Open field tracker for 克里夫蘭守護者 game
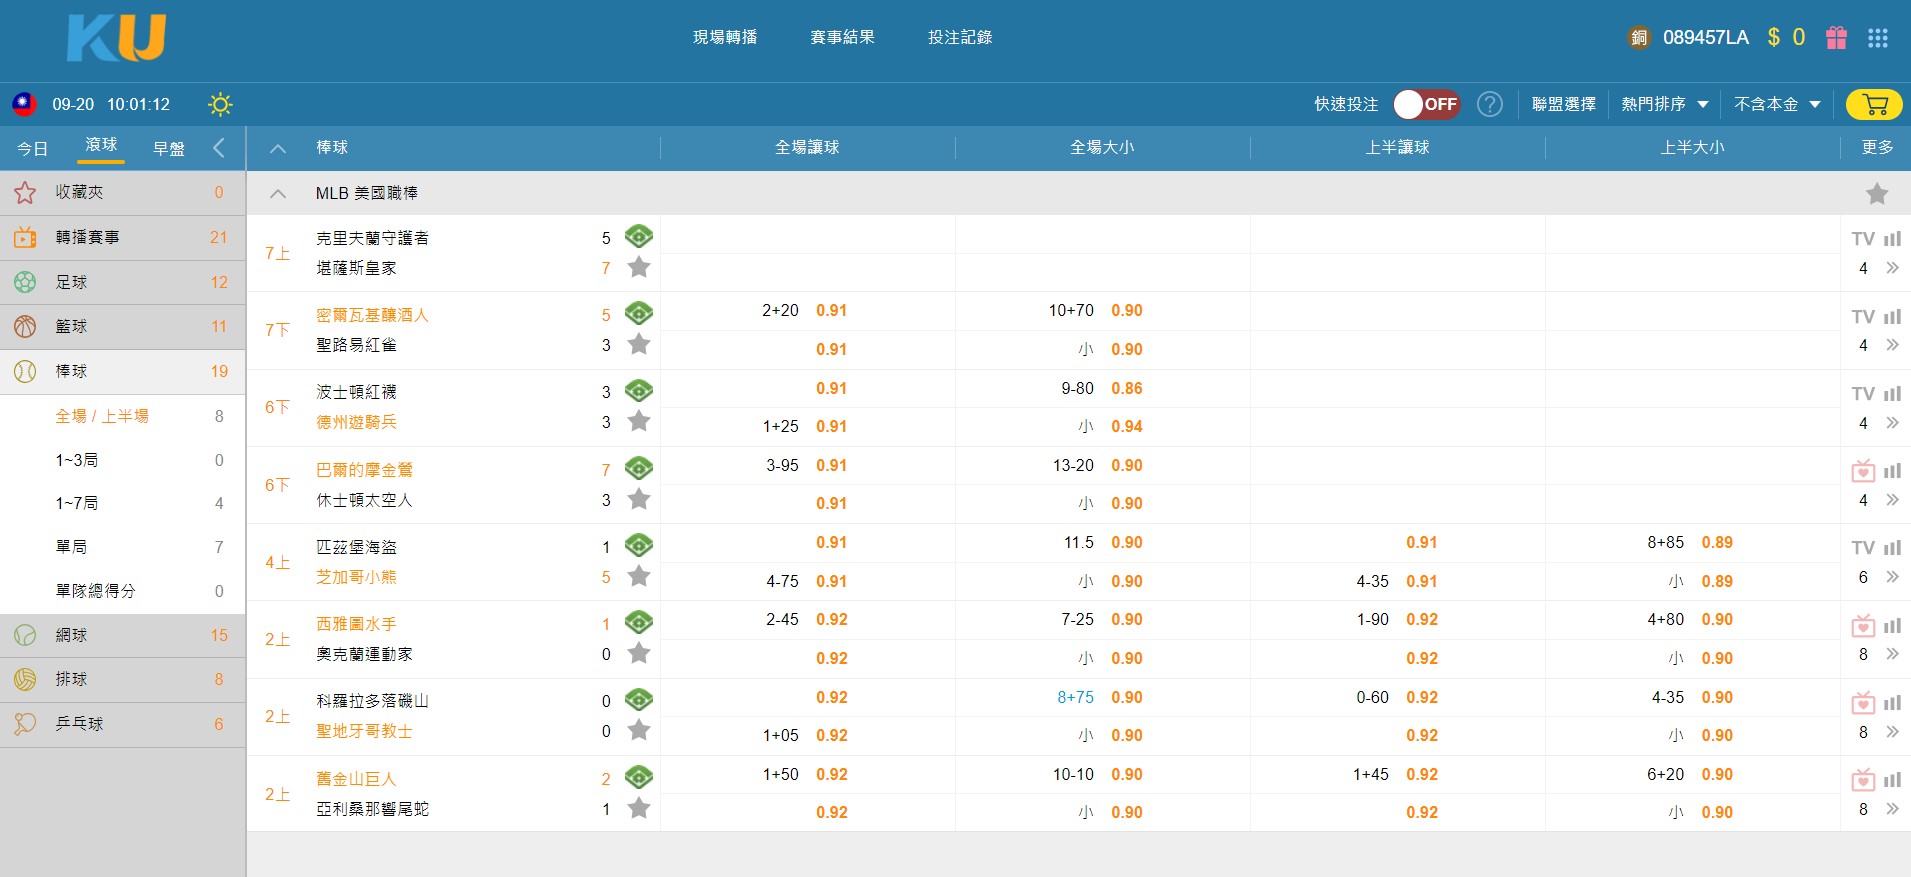Screen dimensions: 1911x877 (639, 237)
